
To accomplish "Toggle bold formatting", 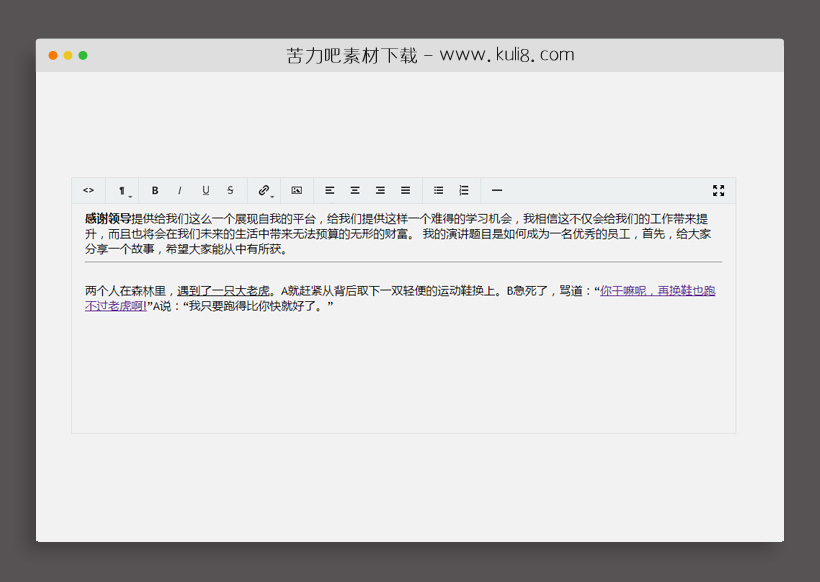I will (x=155, y=190).
